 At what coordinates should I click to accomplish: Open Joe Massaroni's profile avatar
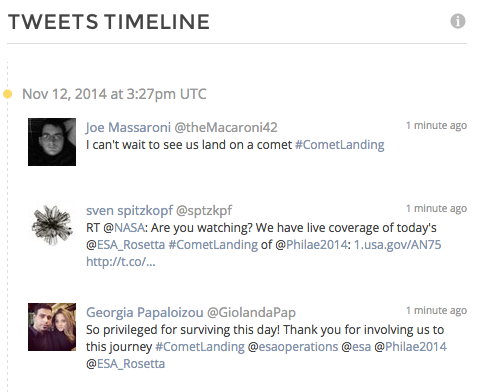click(52, 142)
